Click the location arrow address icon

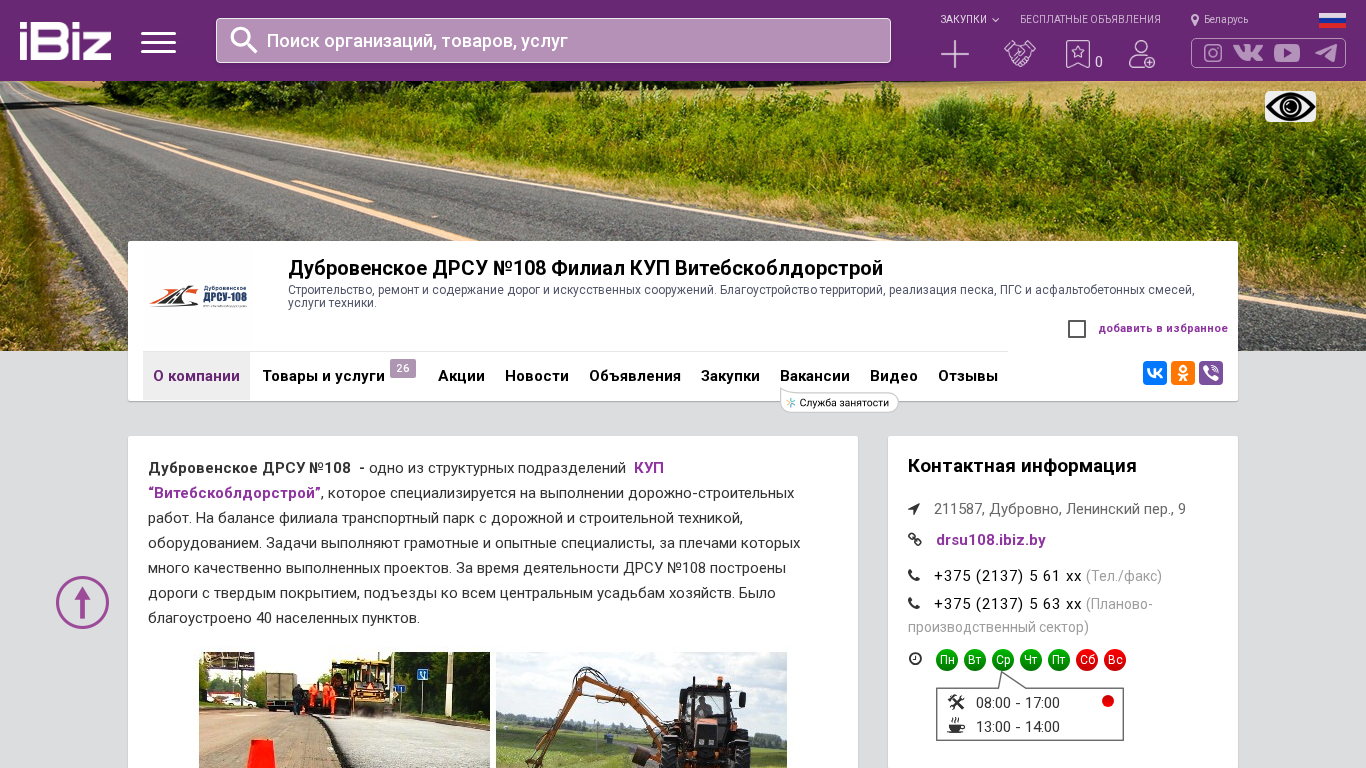pyautogui.click(x=914, y=509)
